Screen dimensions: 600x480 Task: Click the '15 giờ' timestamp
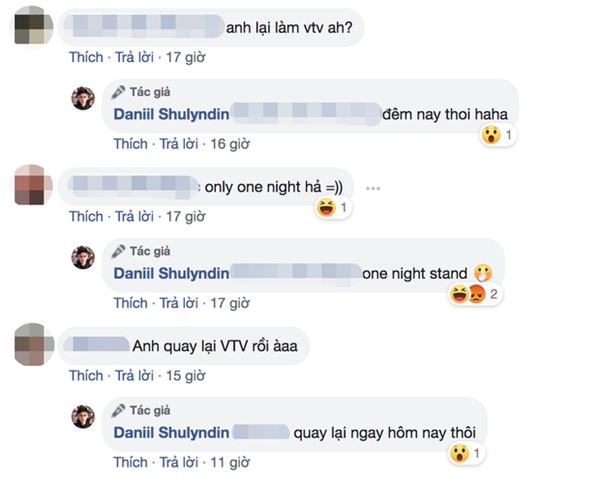click(186, 376)
